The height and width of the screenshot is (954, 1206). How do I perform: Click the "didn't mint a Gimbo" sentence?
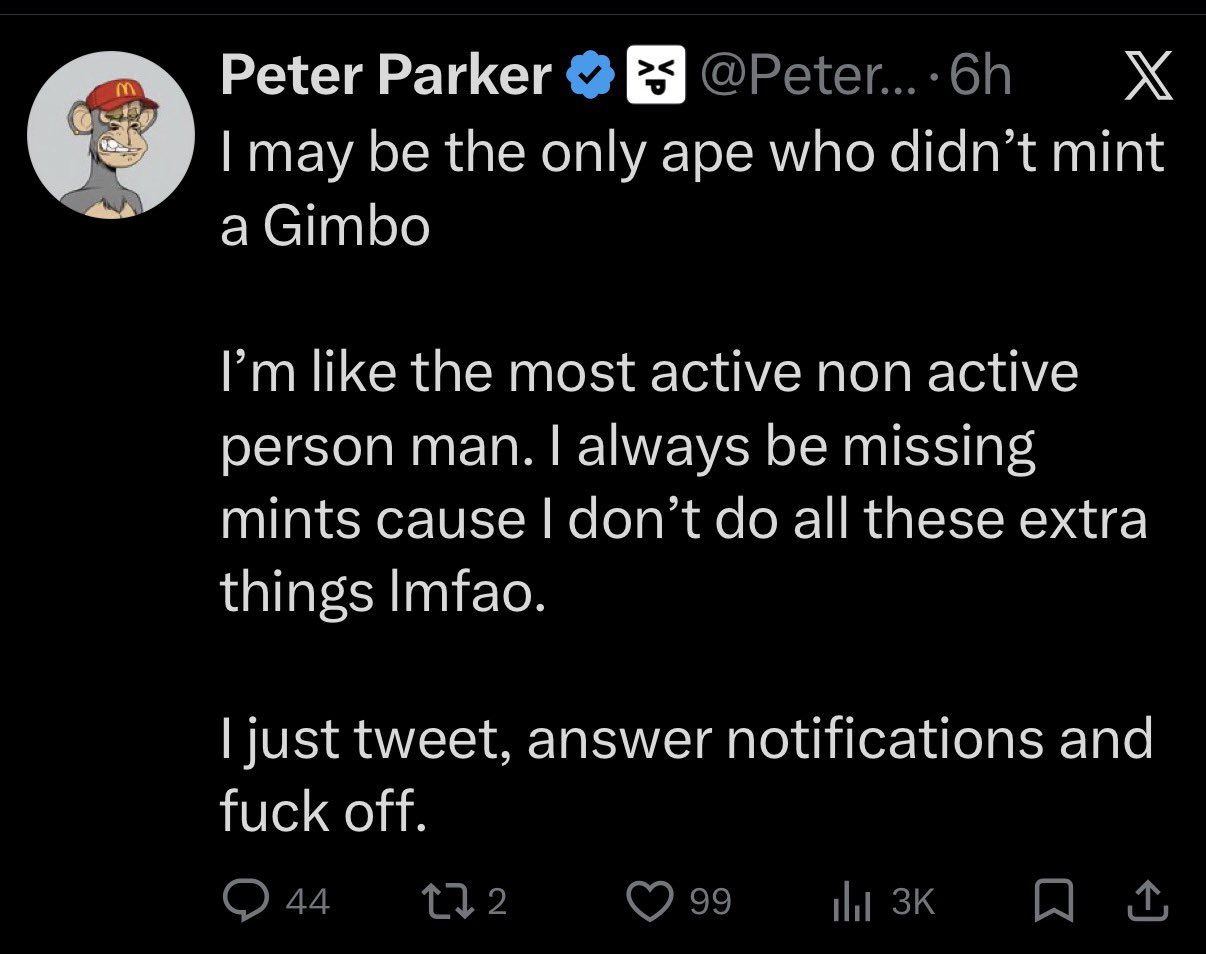coord(690,190)
